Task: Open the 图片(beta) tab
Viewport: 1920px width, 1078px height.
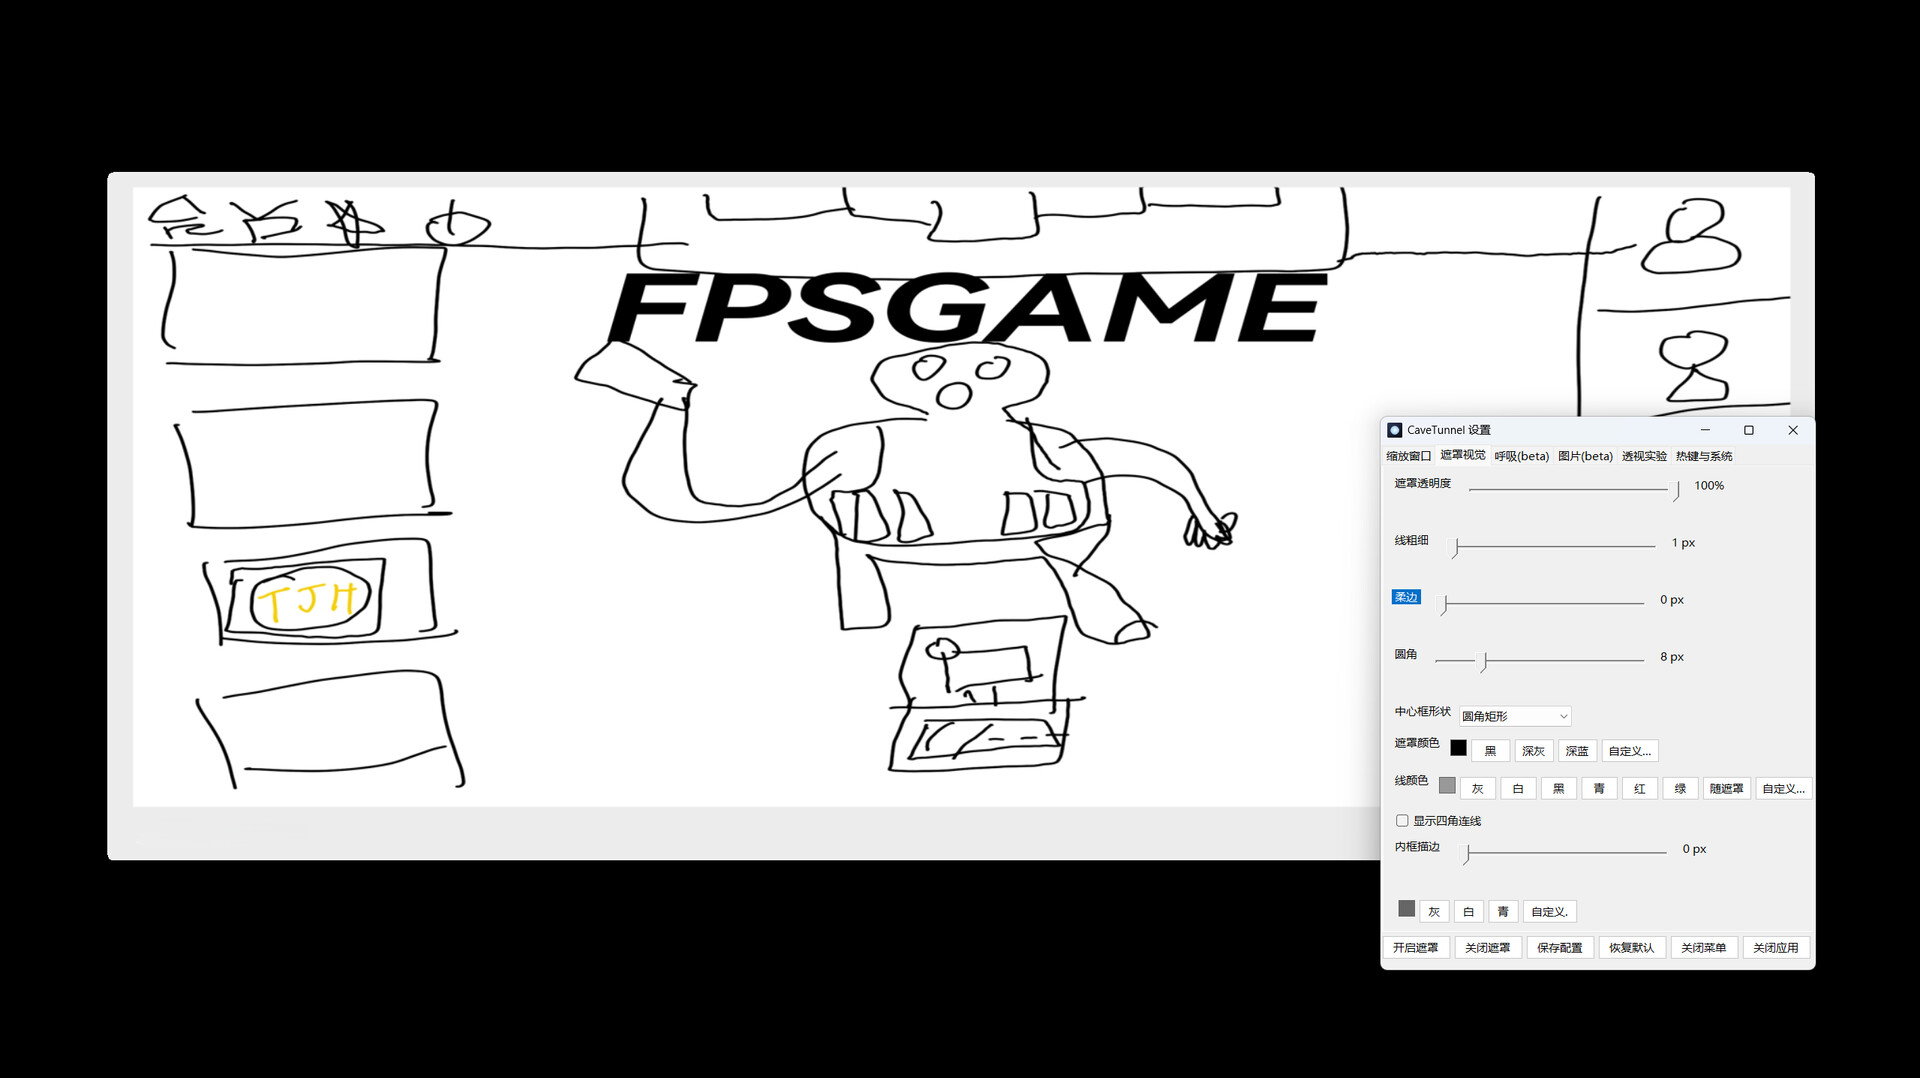Action: pyautogui.click(x=1585, y=456)
